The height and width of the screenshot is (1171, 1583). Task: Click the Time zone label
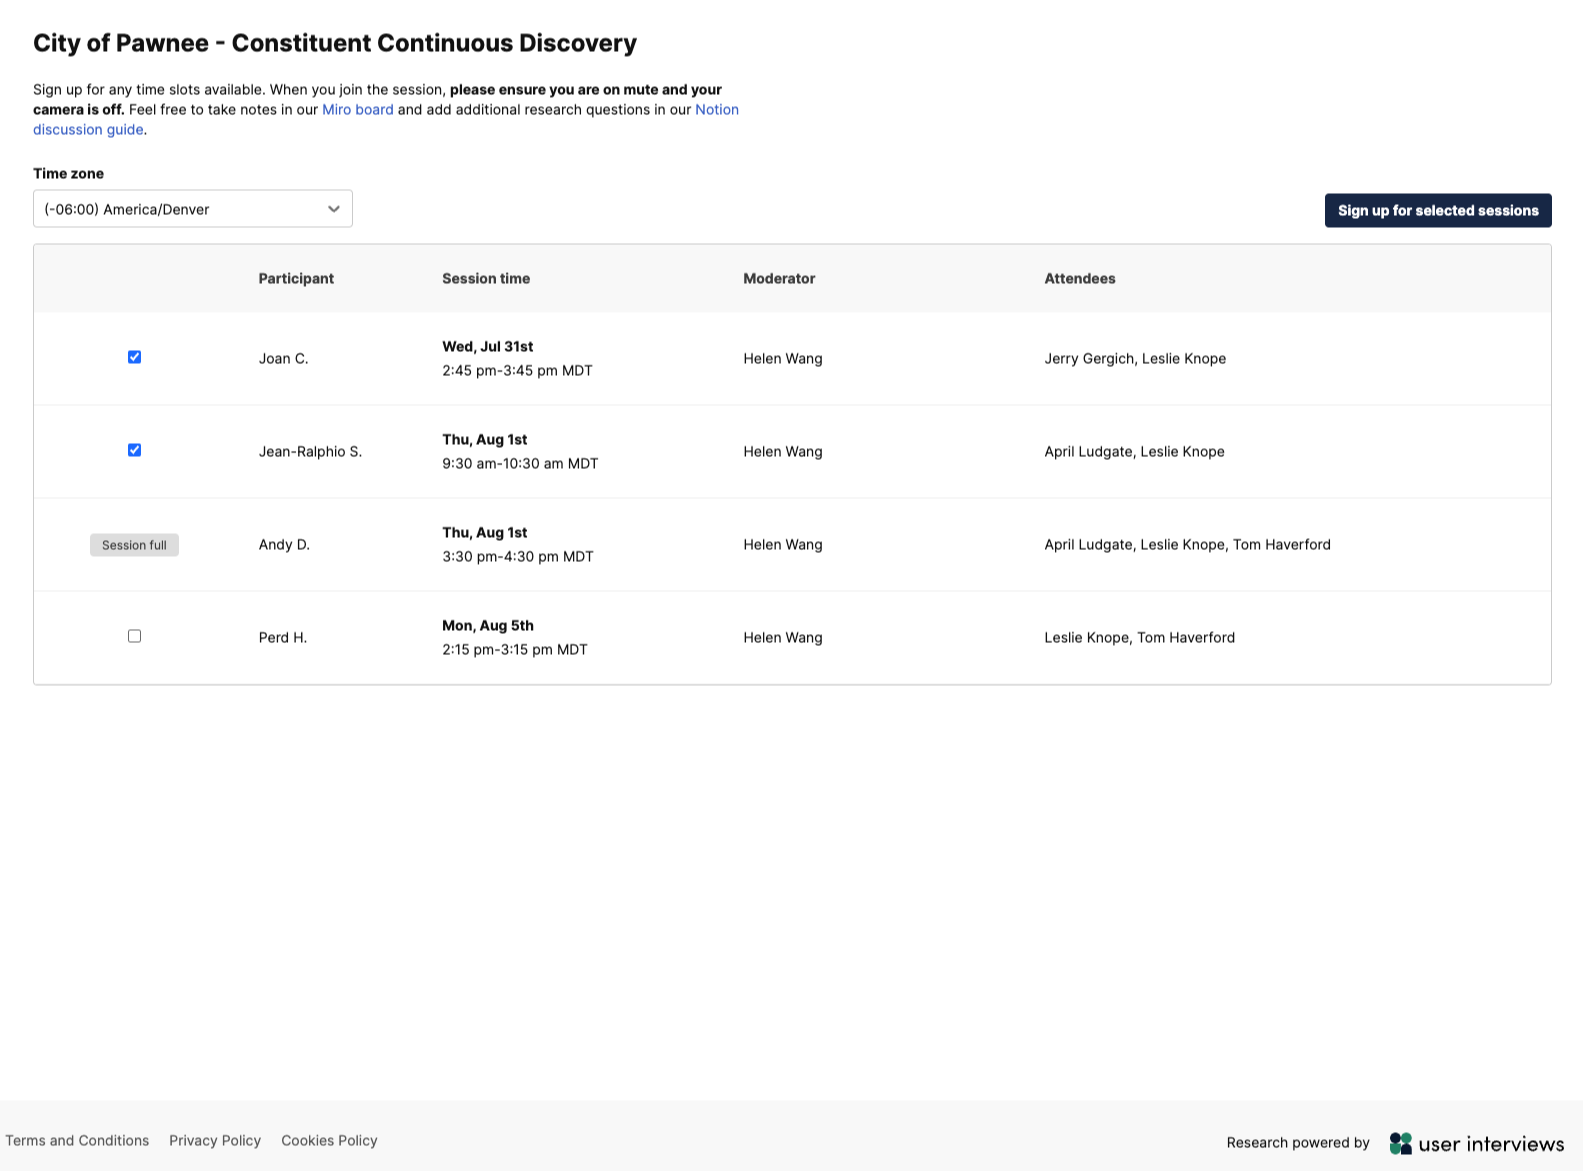point(68,173)
